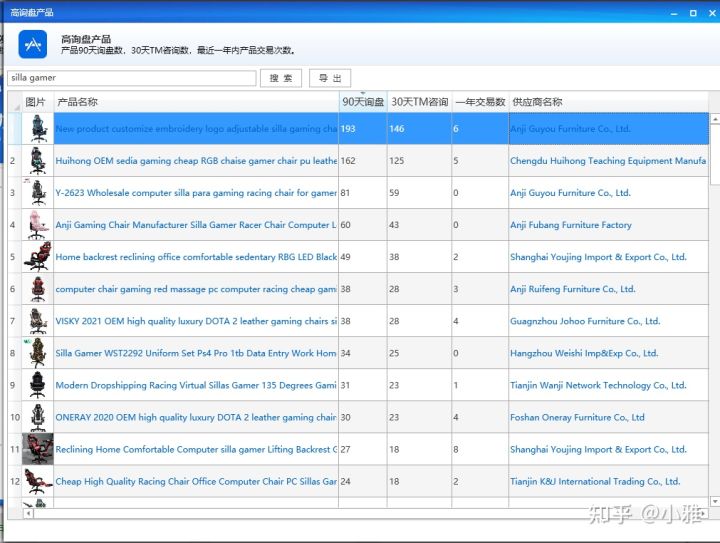Click vertical scrollbar up arrow
Viewport: 720px width, 543px height.
coord(715,118)
